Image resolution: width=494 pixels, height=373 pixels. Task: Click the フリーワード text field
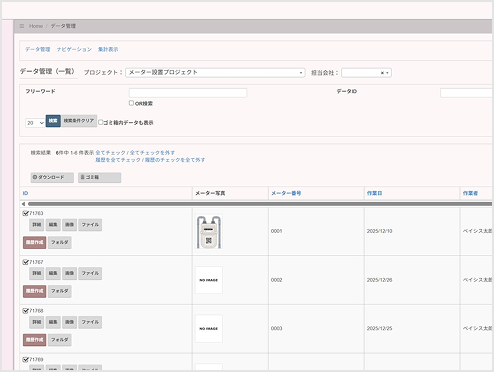[188, 93]
